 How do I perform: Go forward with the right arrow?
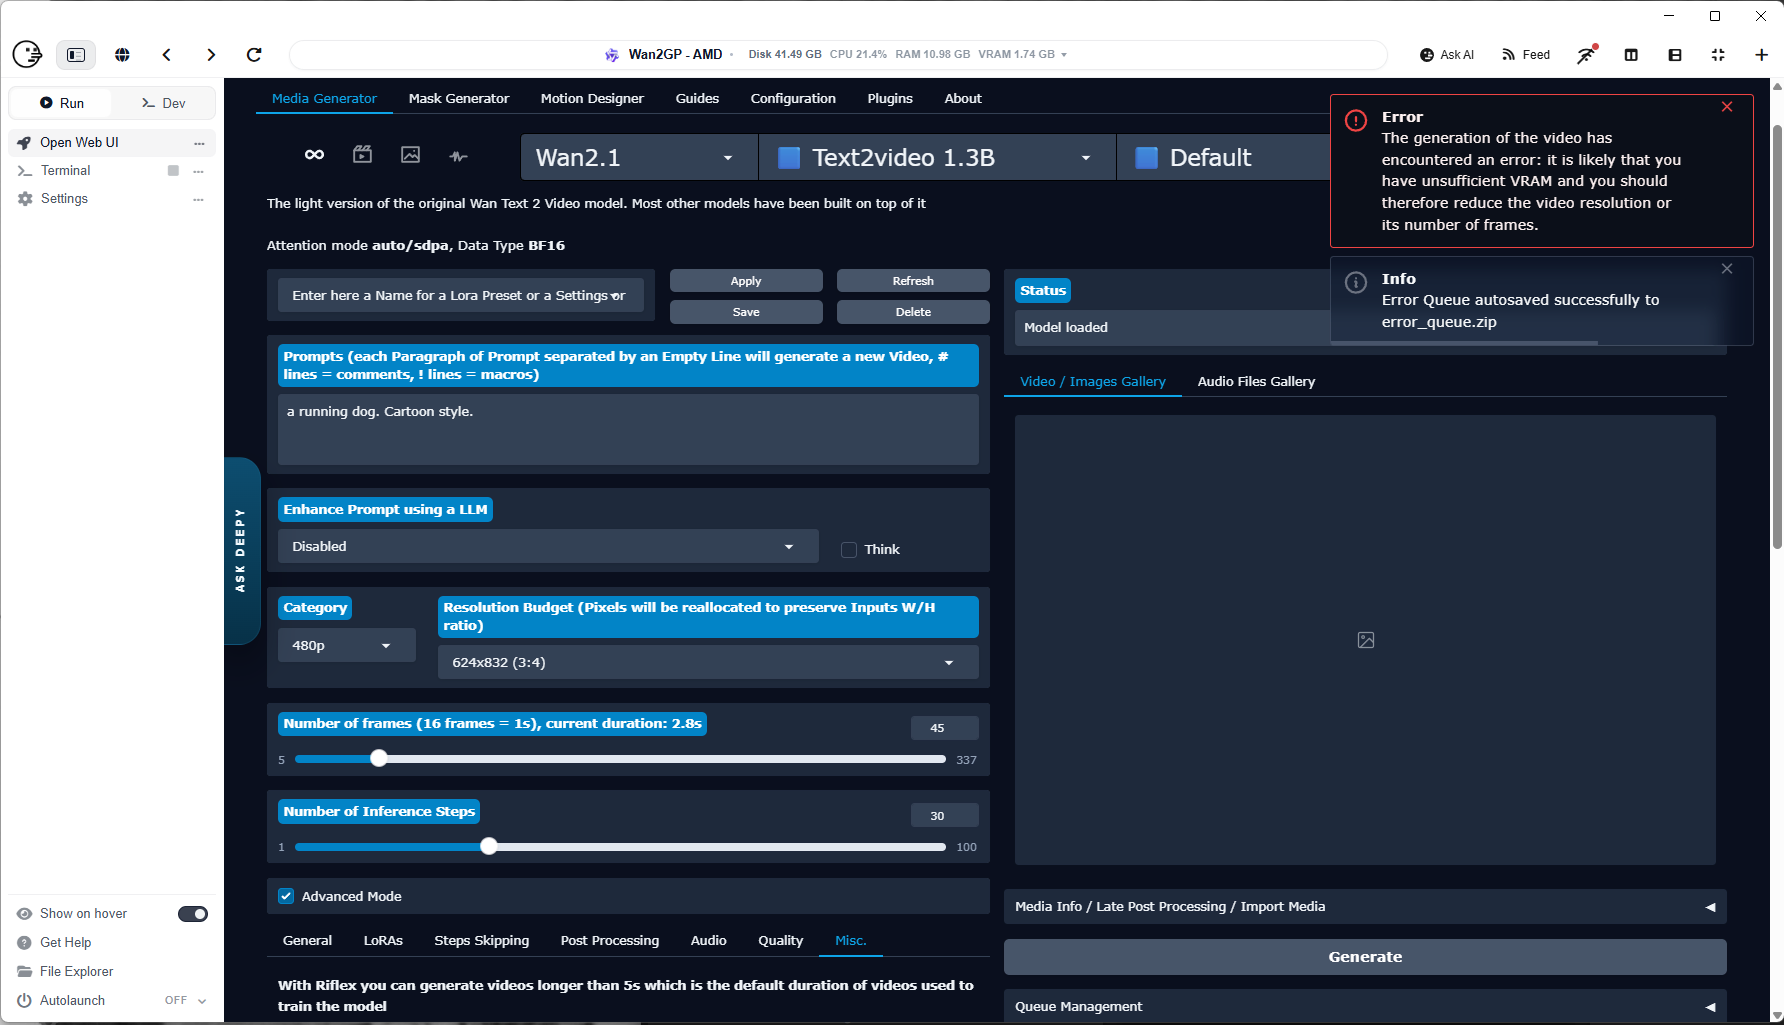click(x=211, y=55)
